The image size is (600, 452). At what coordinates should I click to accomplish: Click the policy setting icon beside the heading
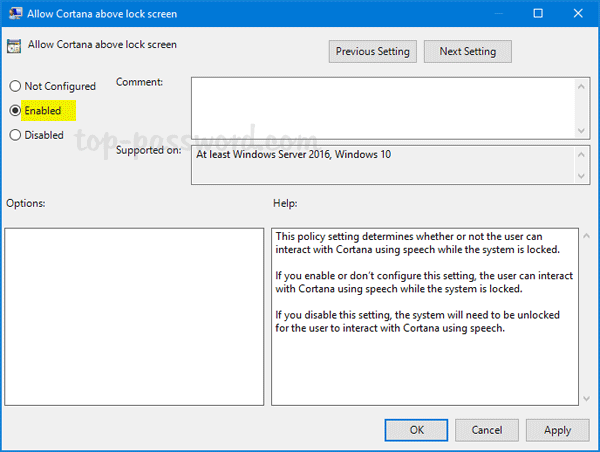[x=13, y=46]
